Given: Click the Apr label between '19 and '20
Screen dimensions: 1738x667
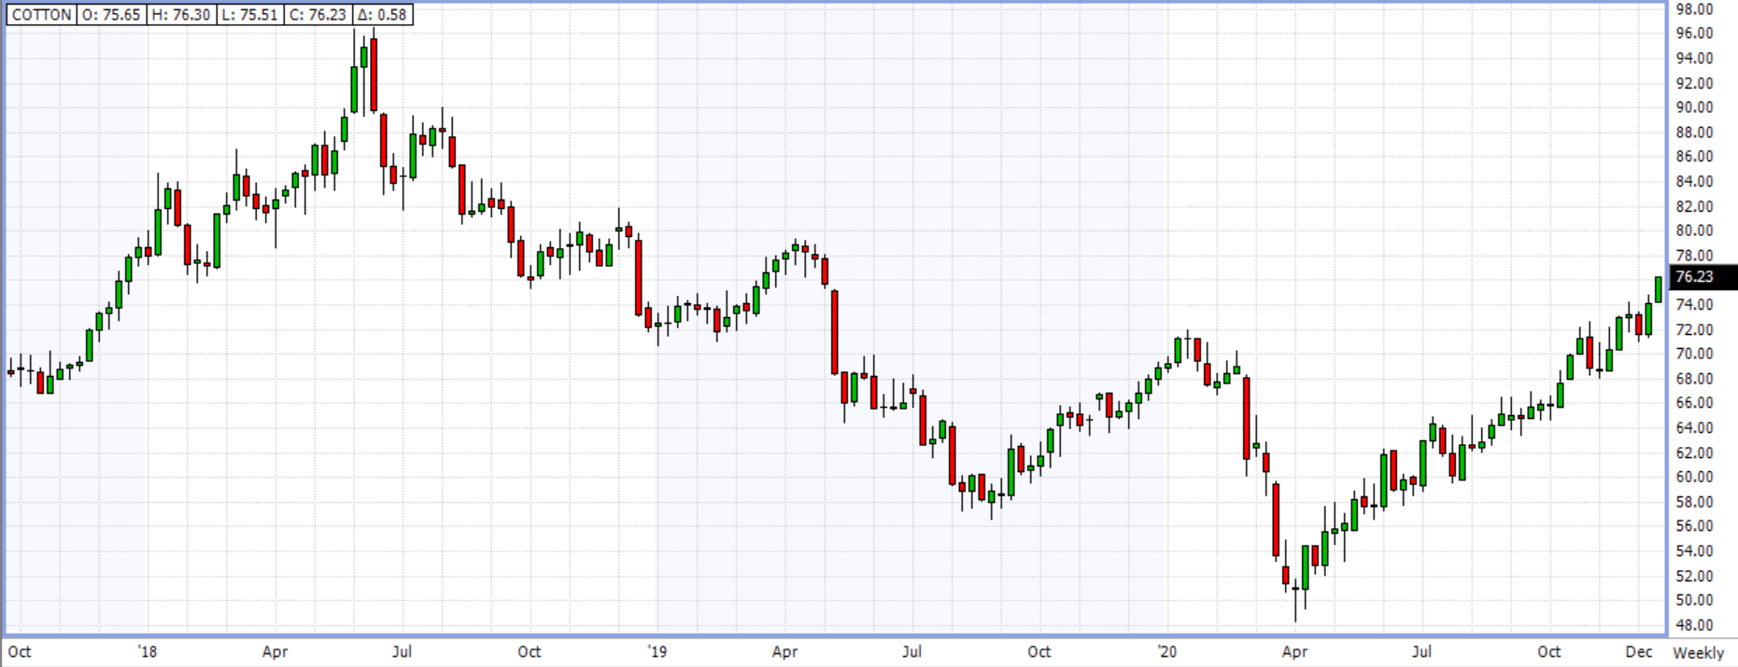Looking at the screenshot, I should tap(785, 652).
